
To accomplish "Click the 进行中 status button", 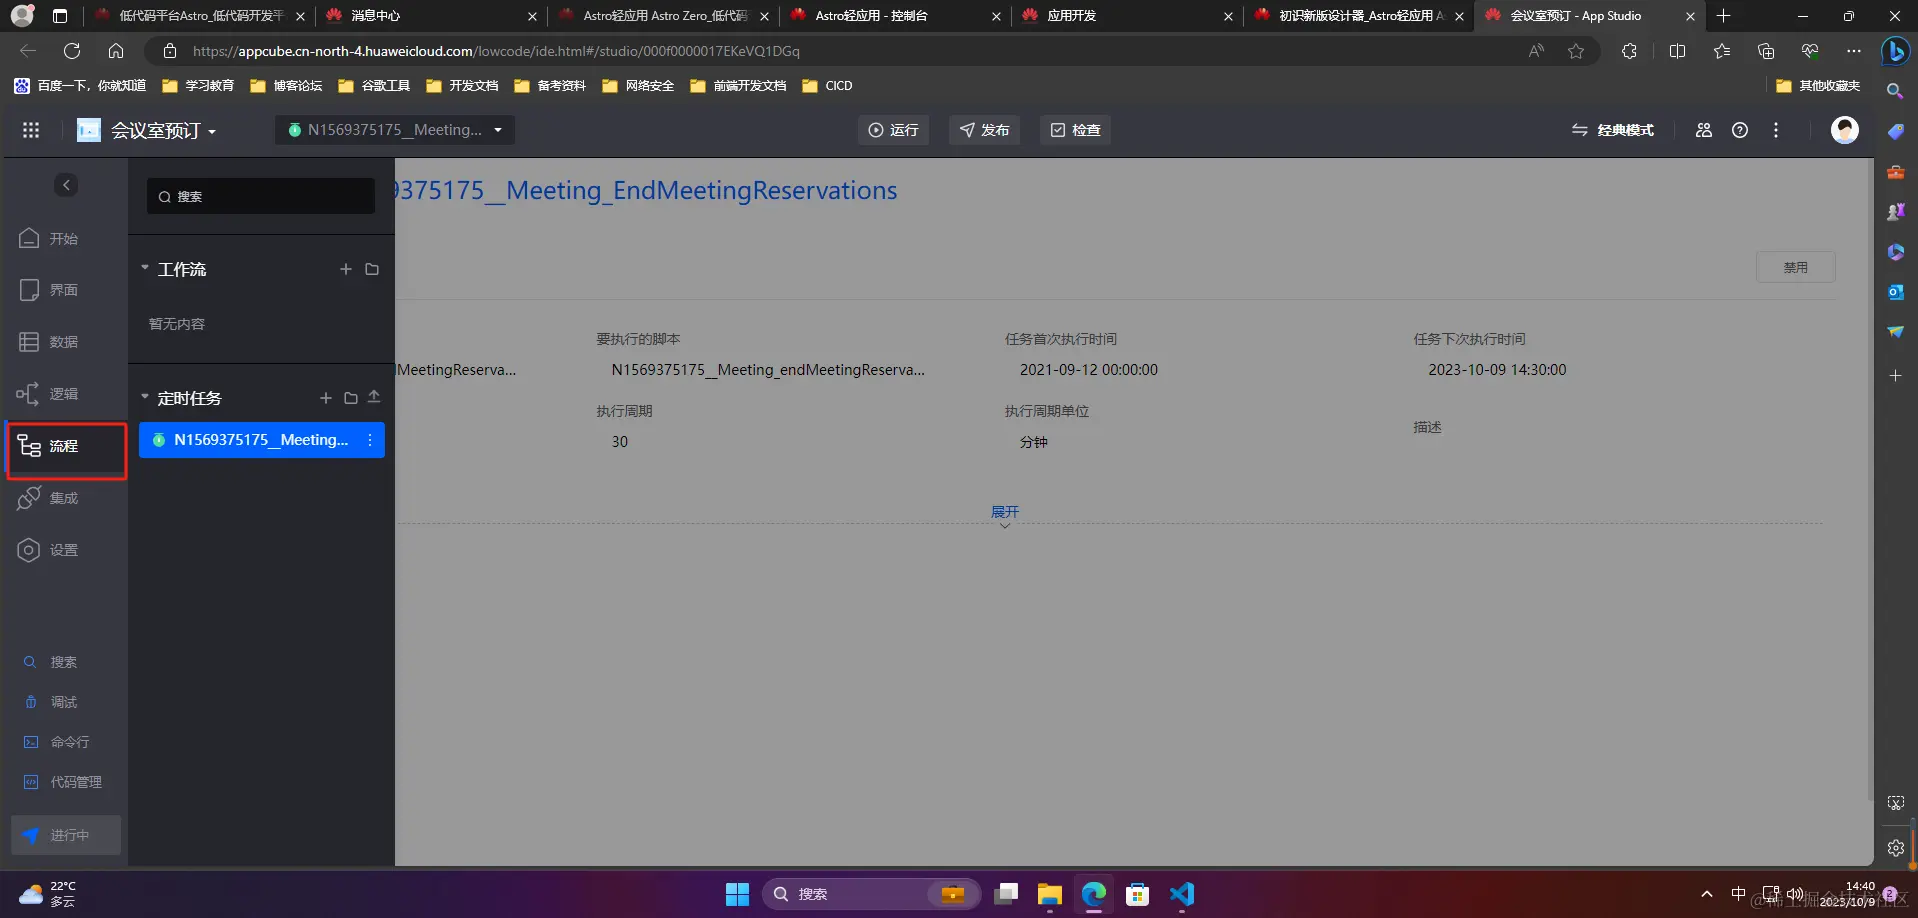I will pyautogui.click(x=66, y=835).
